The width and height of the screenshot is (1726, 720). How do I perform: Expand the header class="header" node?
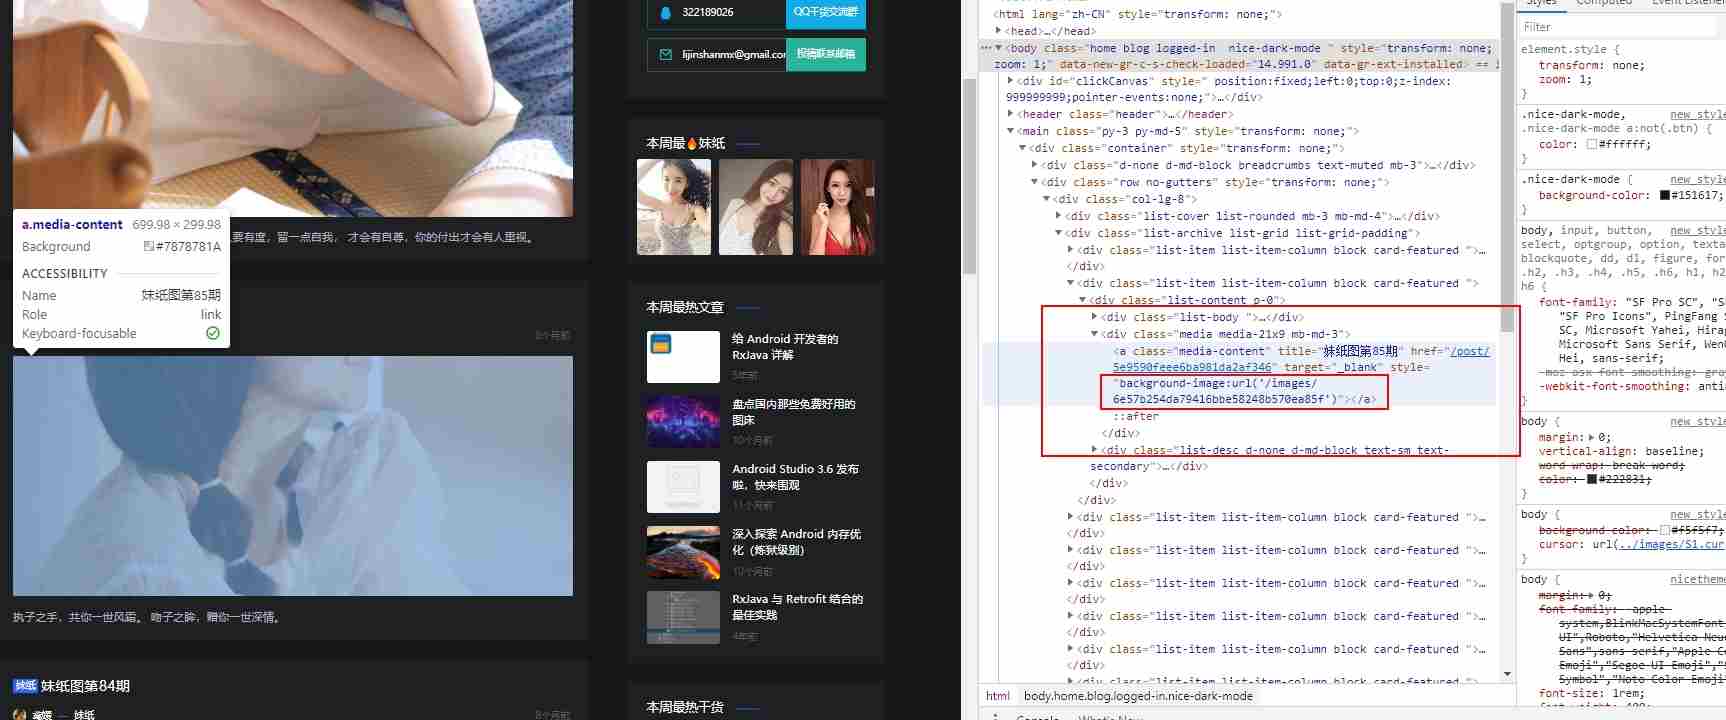click(1010, 114)
